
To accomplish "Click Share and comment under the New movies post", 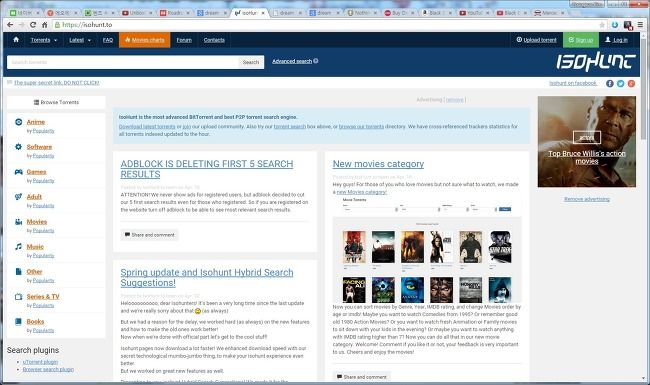I will click(361, 377).
